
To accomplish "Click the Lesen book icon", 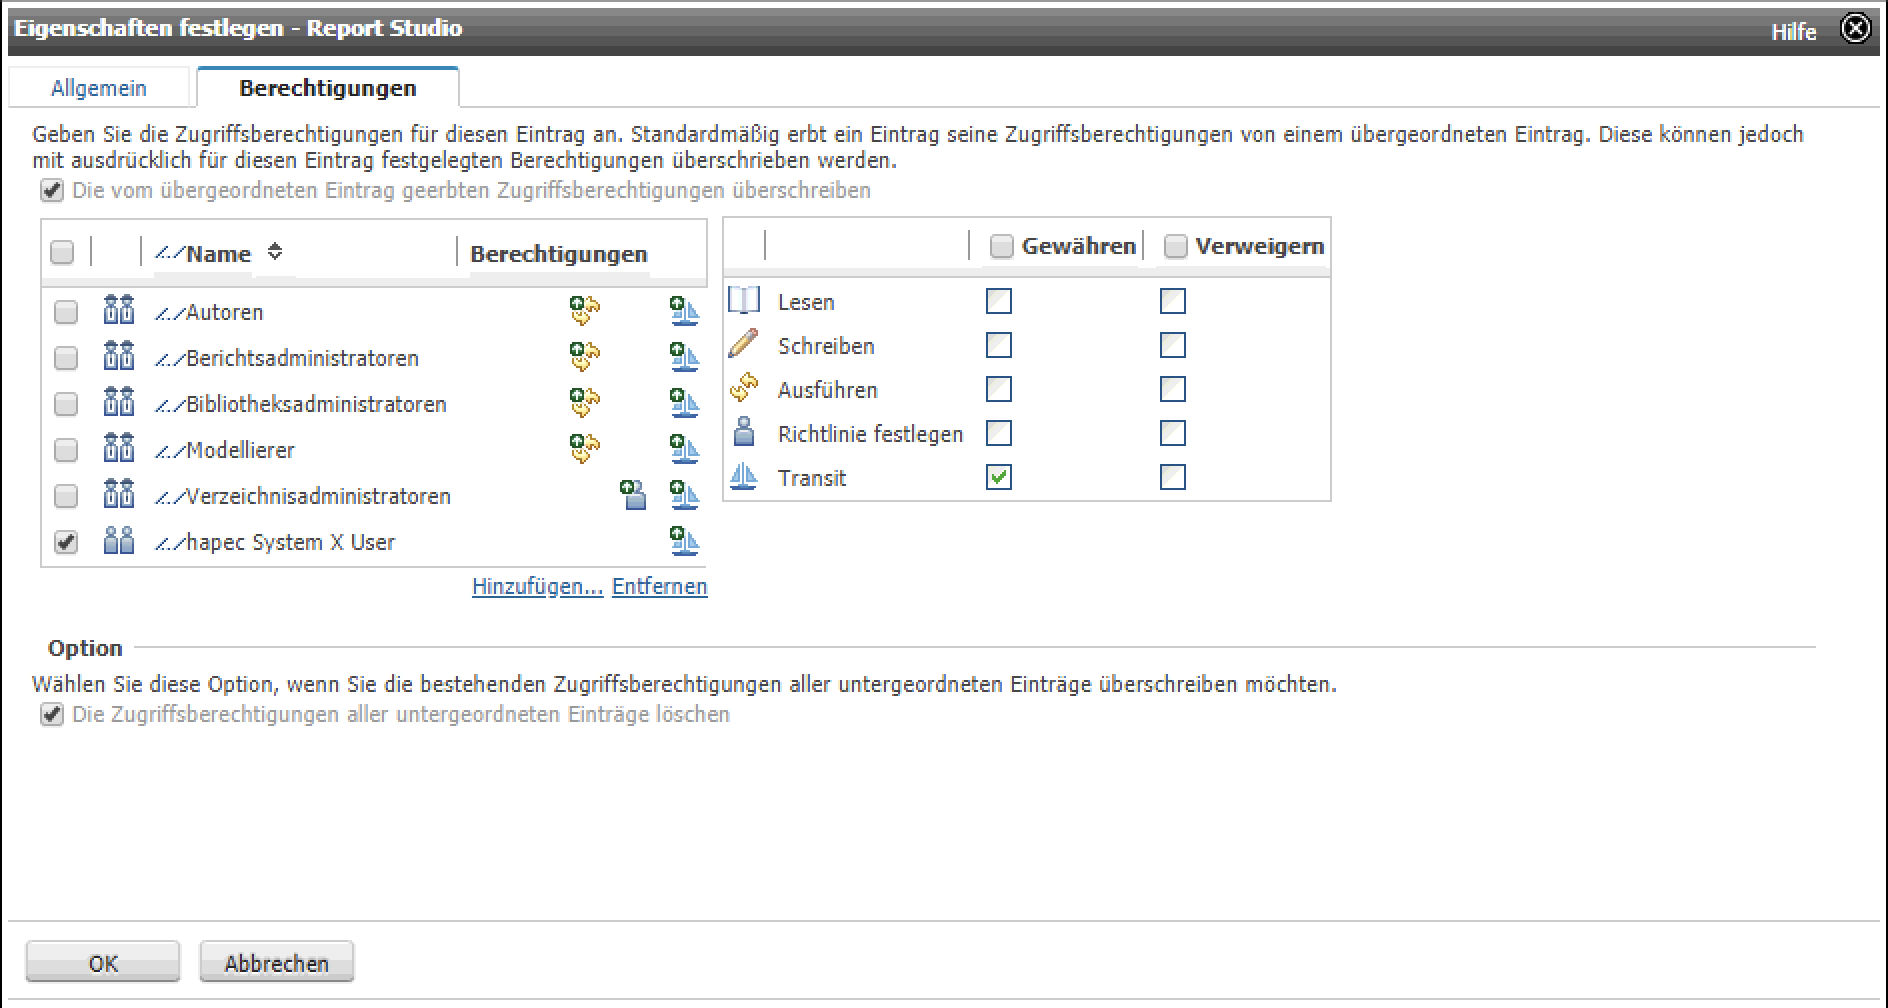I will click(x=743, y=301).
